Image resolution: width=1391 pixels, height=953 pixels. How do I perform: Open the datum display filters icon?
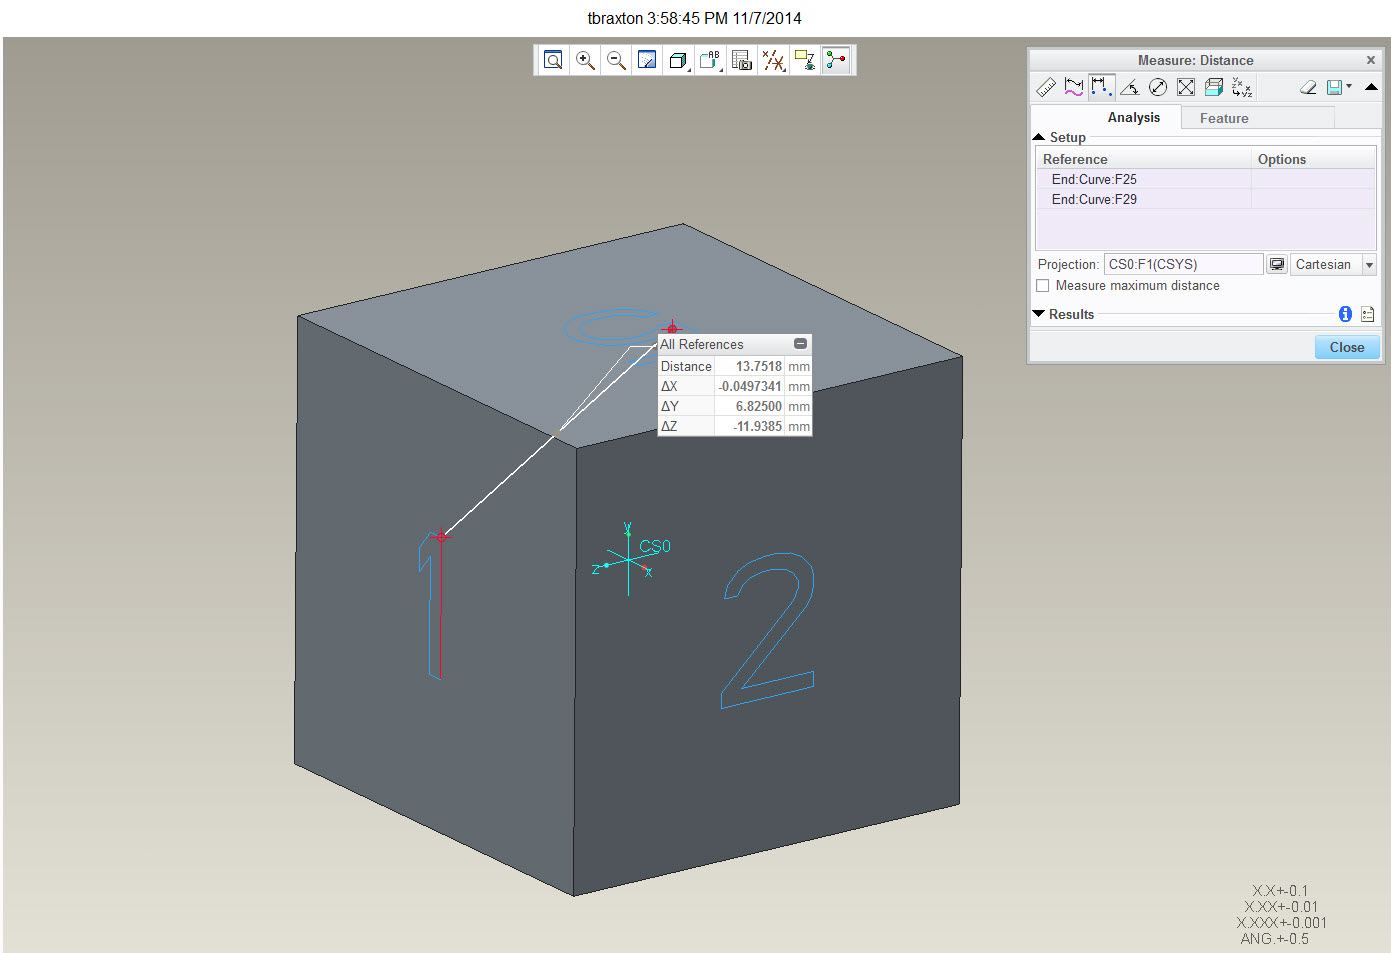point(773,60)
